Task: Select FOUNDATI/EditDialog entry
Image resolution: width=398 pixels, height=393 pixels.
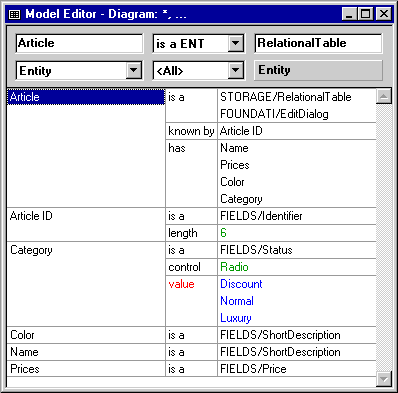Action: pos(274,114)
